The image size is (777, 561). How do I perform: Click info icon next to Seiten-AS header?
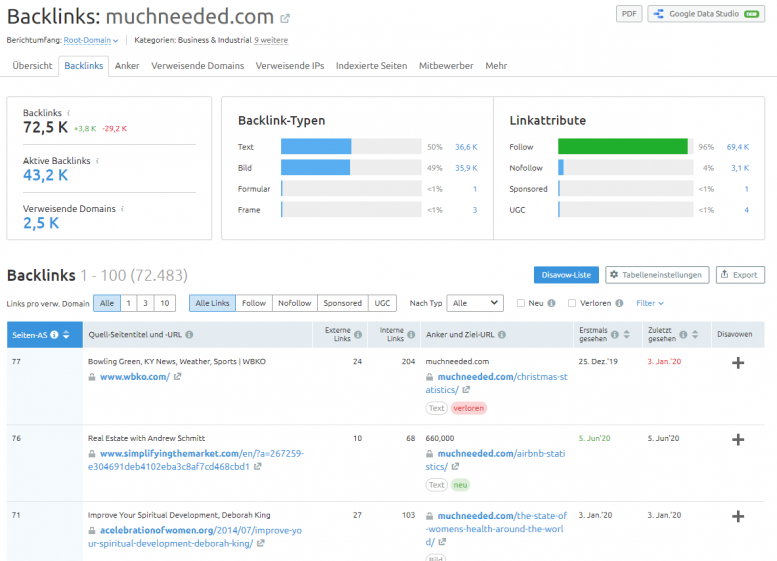(54, 335)
